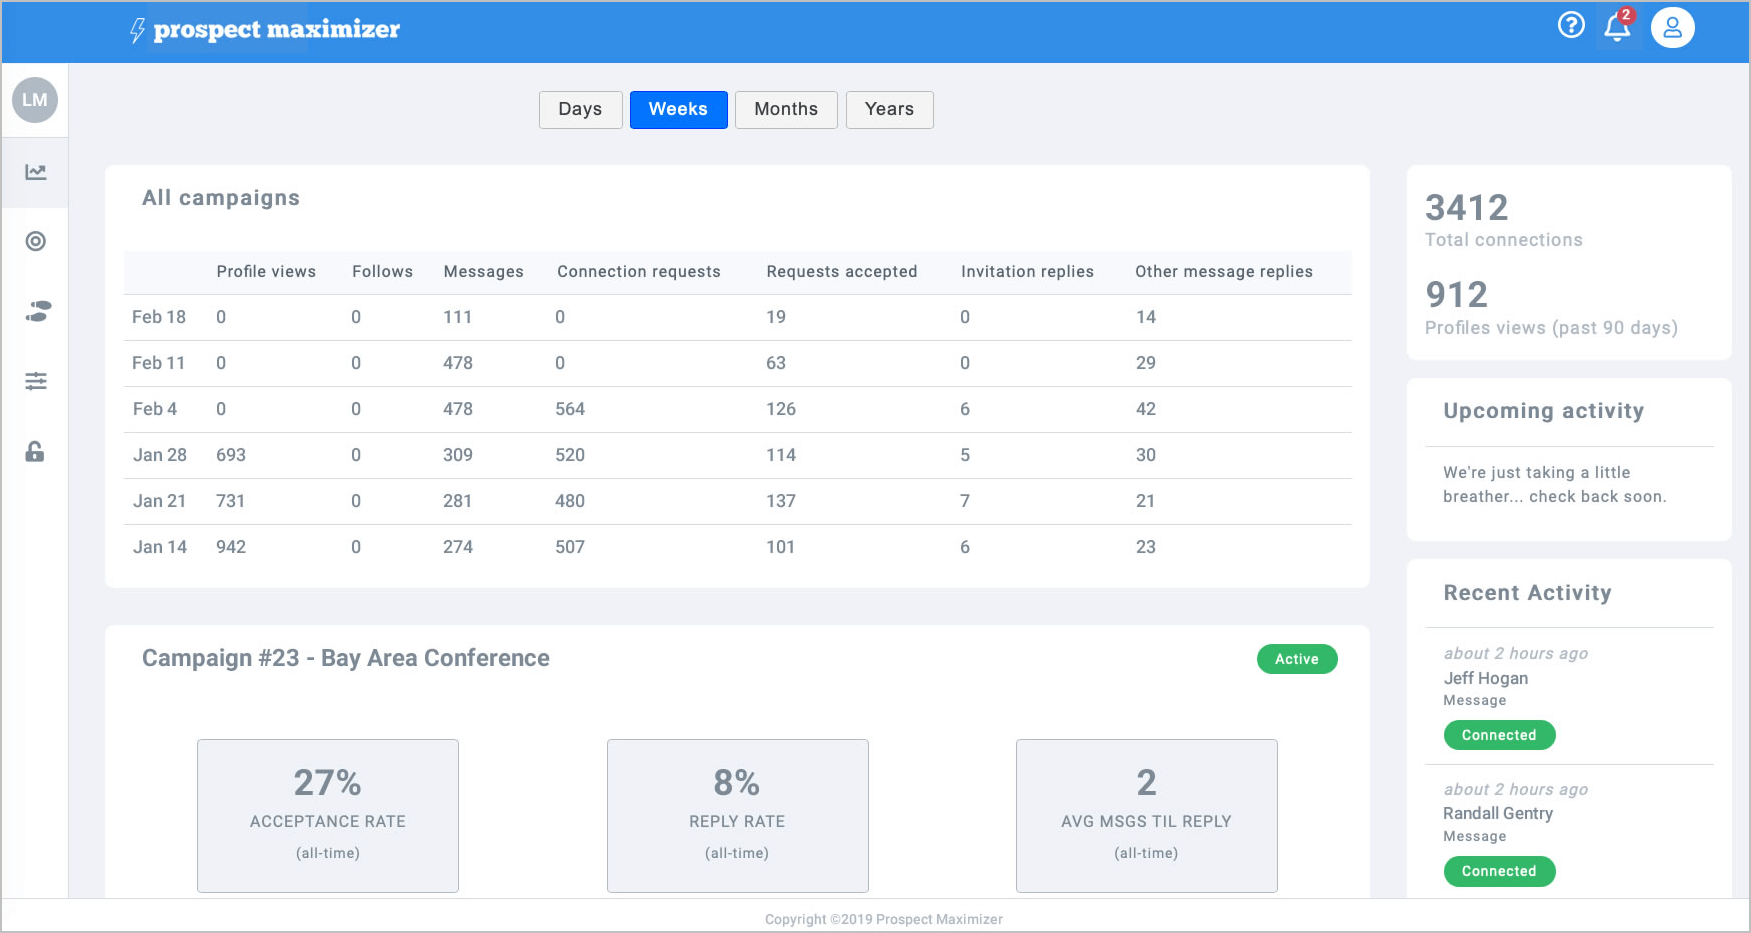Click Connected badge under Randall Gentry
The height and width of the screenshot is (933, 1751).
point(1498,871)
